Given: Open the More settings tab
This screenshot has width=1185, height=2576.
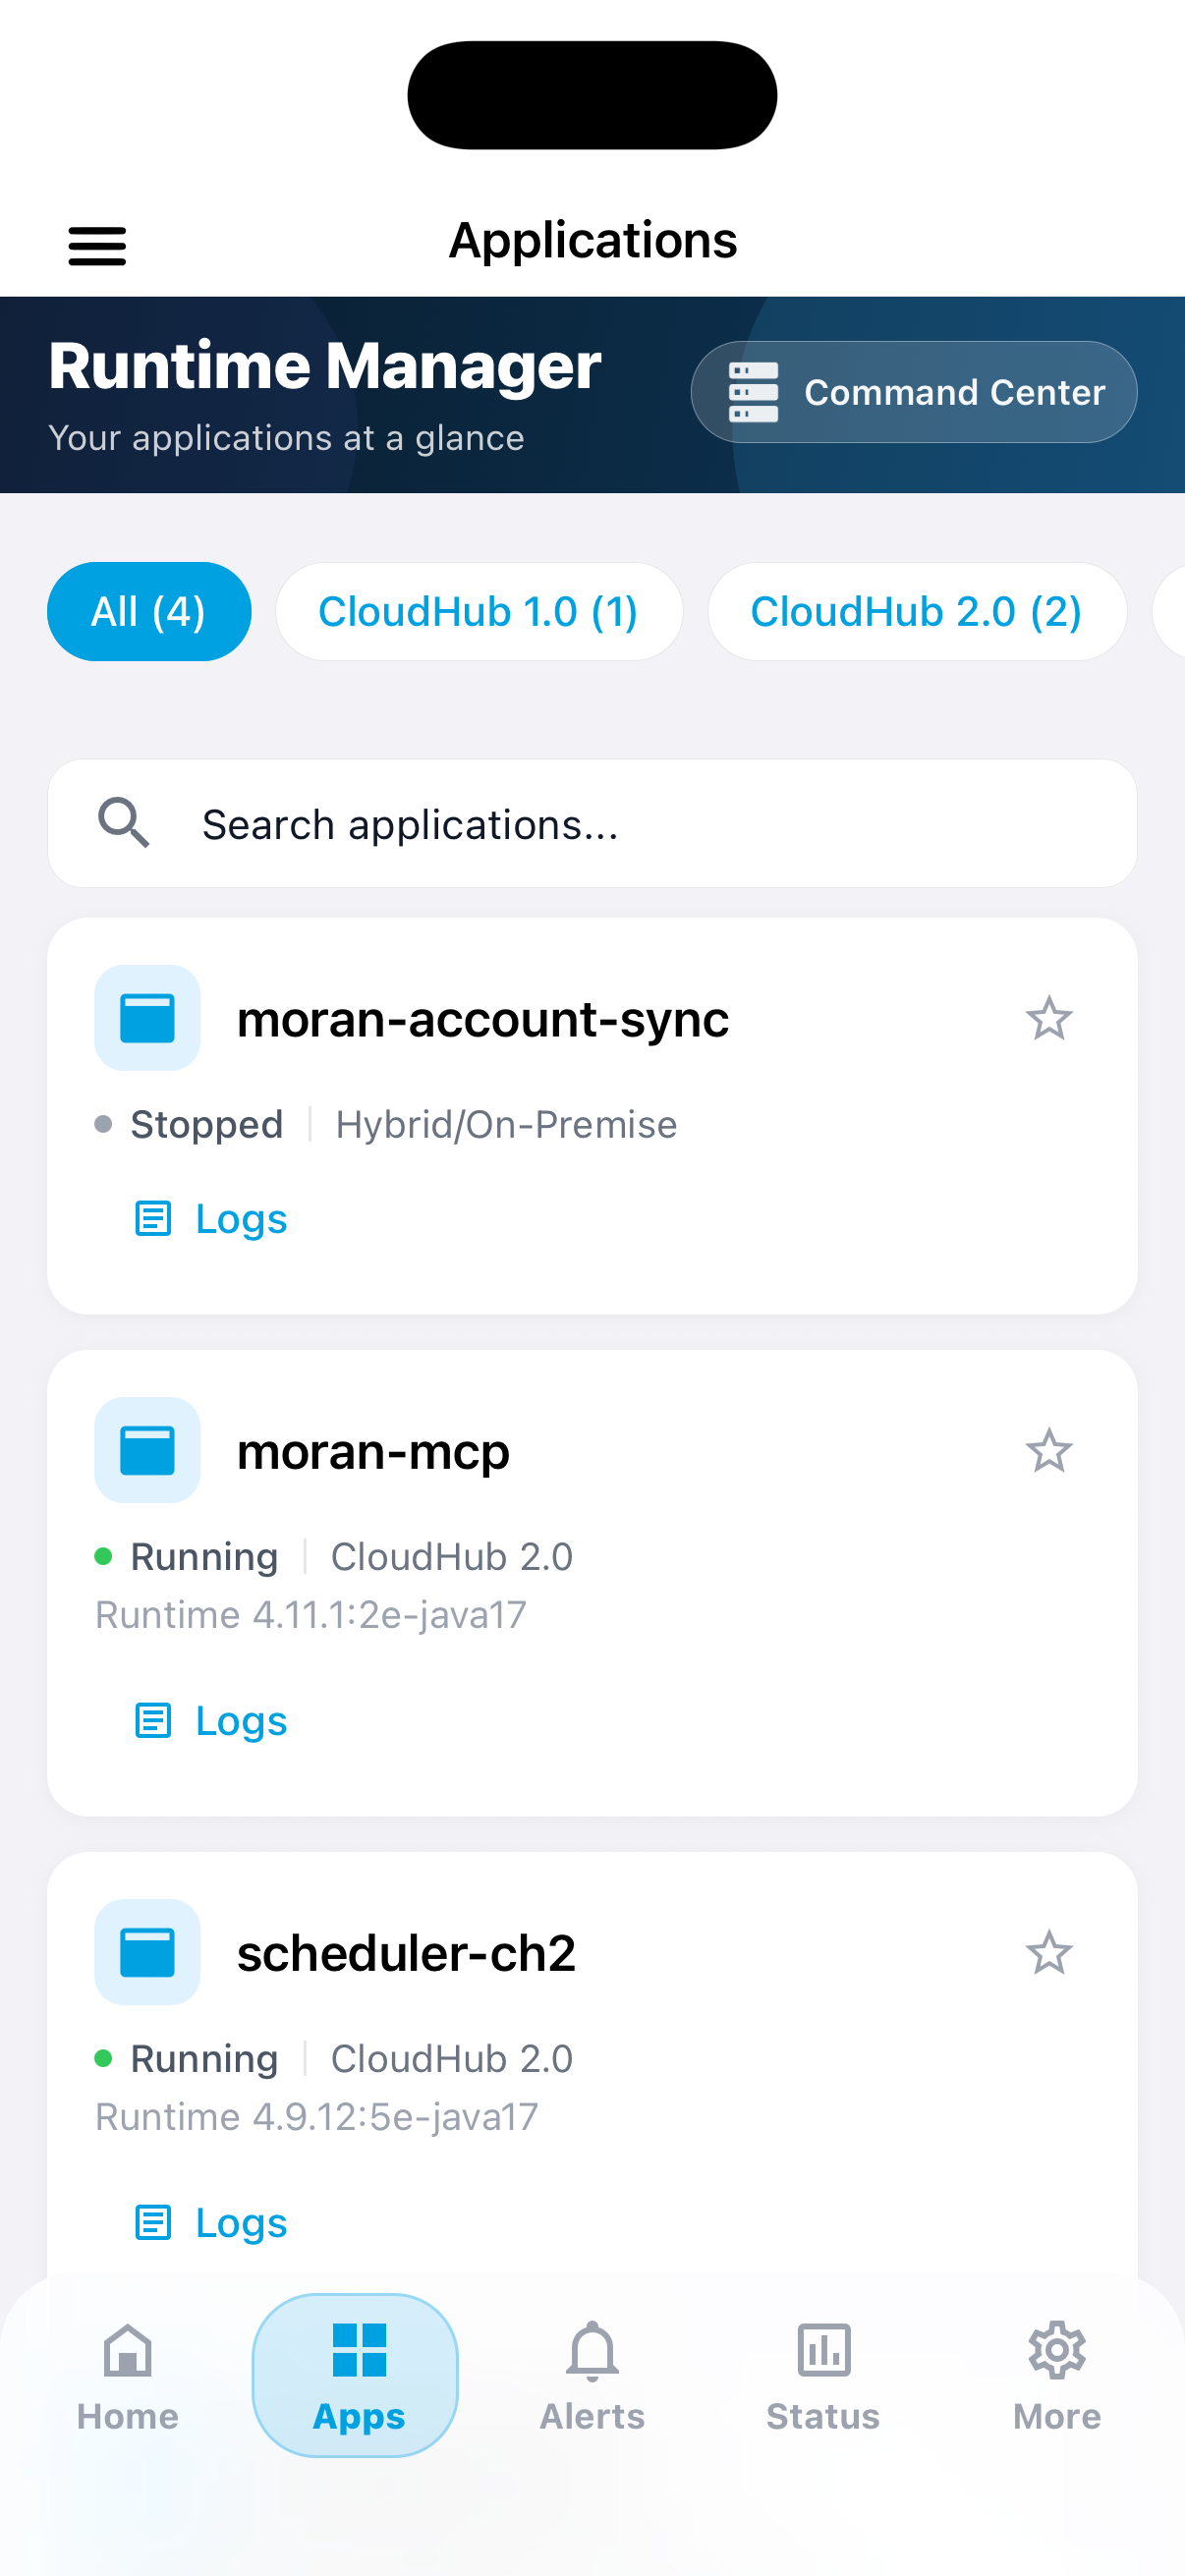Looking at the screenshot, I should 1057,2375.
